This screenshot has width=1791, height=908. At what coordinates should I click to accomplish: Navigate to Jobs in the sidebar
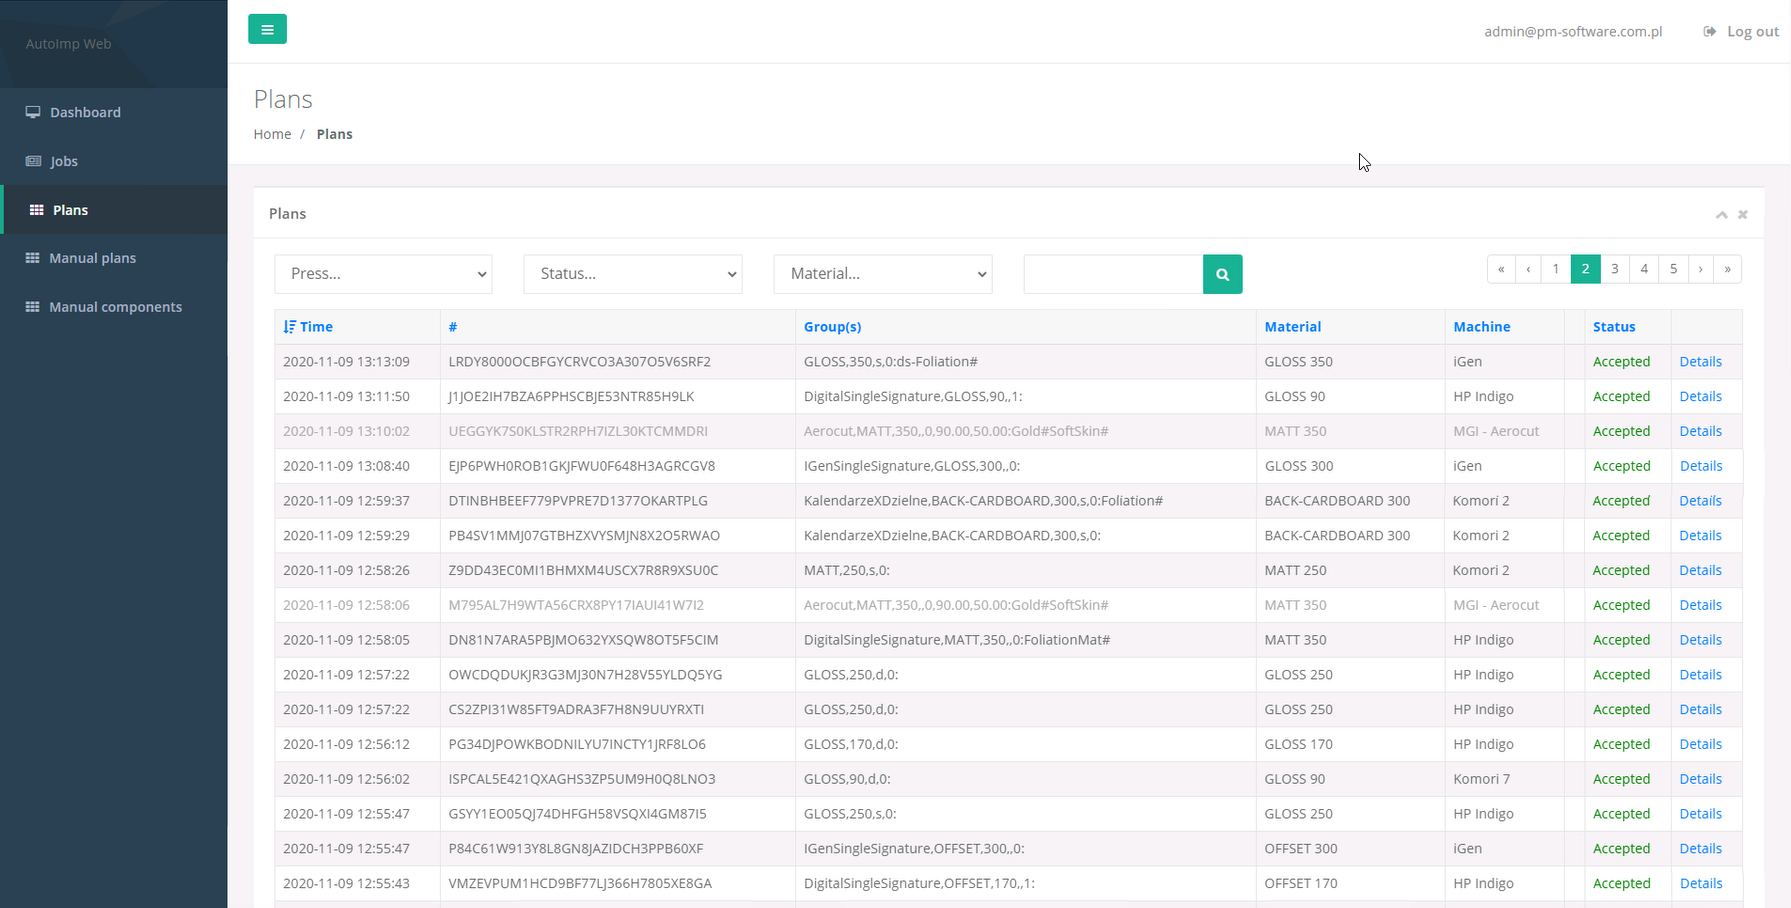64,161
